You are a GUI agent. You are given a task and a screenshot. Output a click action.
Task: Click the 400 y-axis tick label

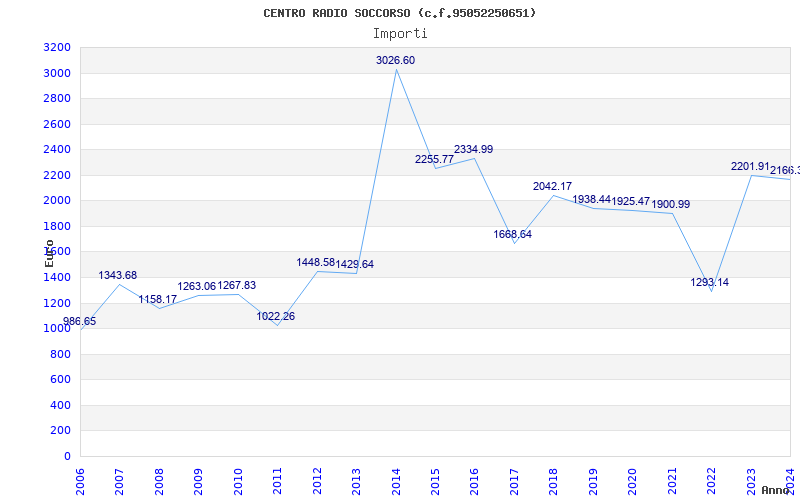pos(60,406)
